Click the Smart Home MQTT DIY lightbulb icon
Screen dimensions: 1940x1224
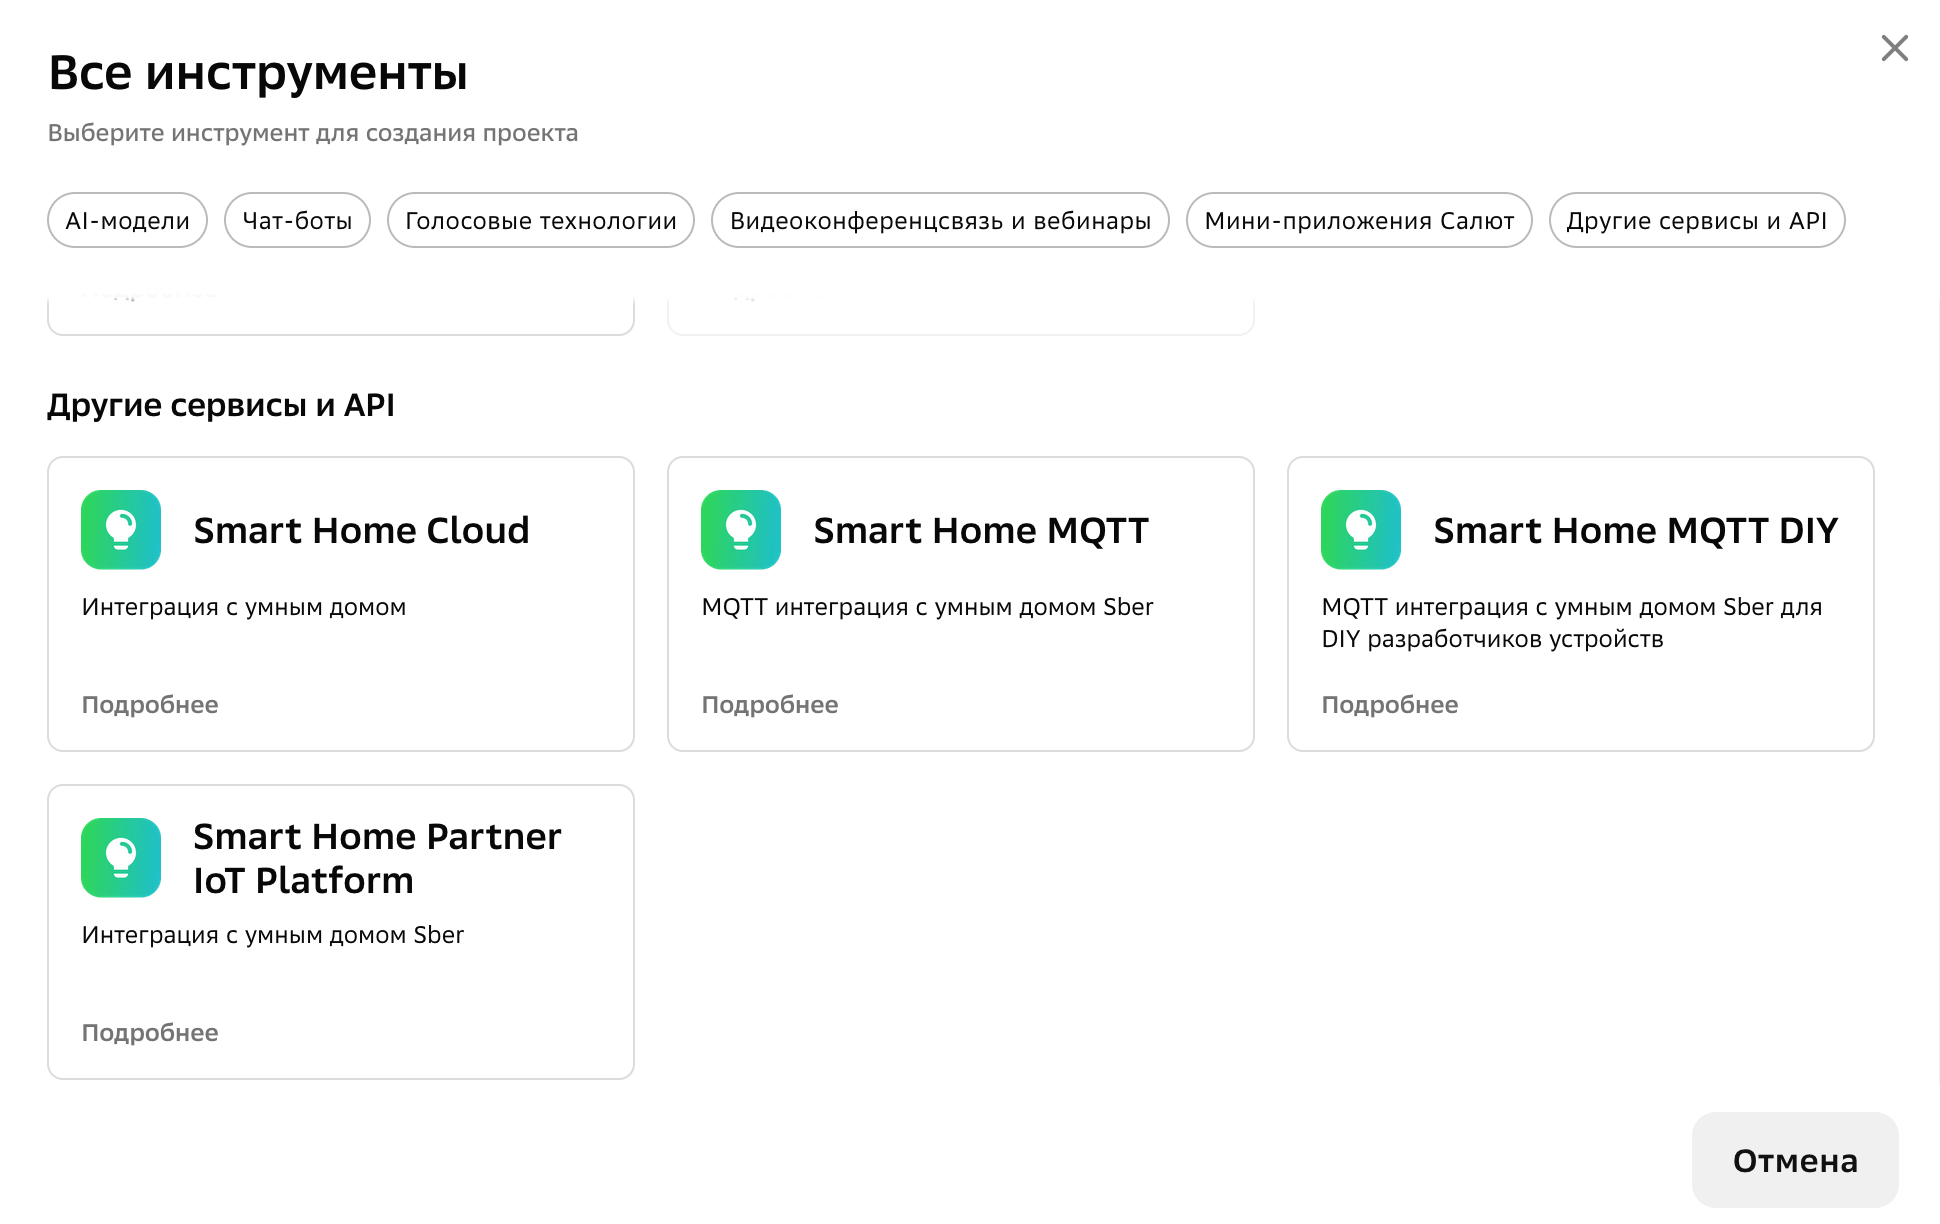[1360, 530]
